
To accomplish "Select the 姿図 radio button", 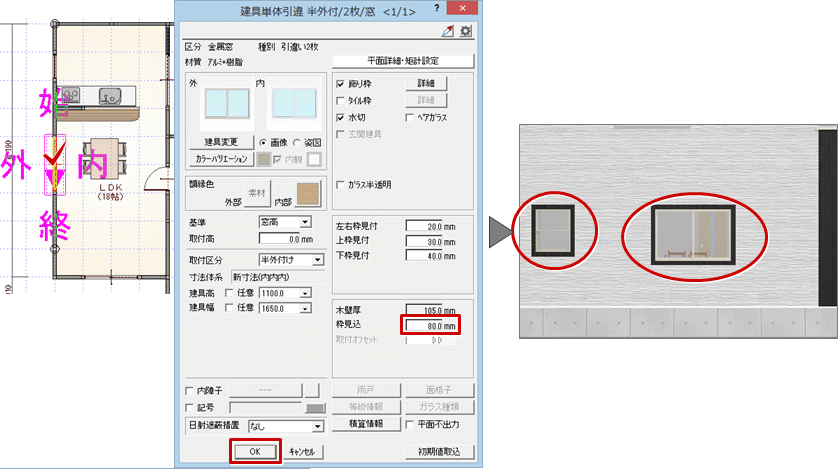I will click(297, 143).
